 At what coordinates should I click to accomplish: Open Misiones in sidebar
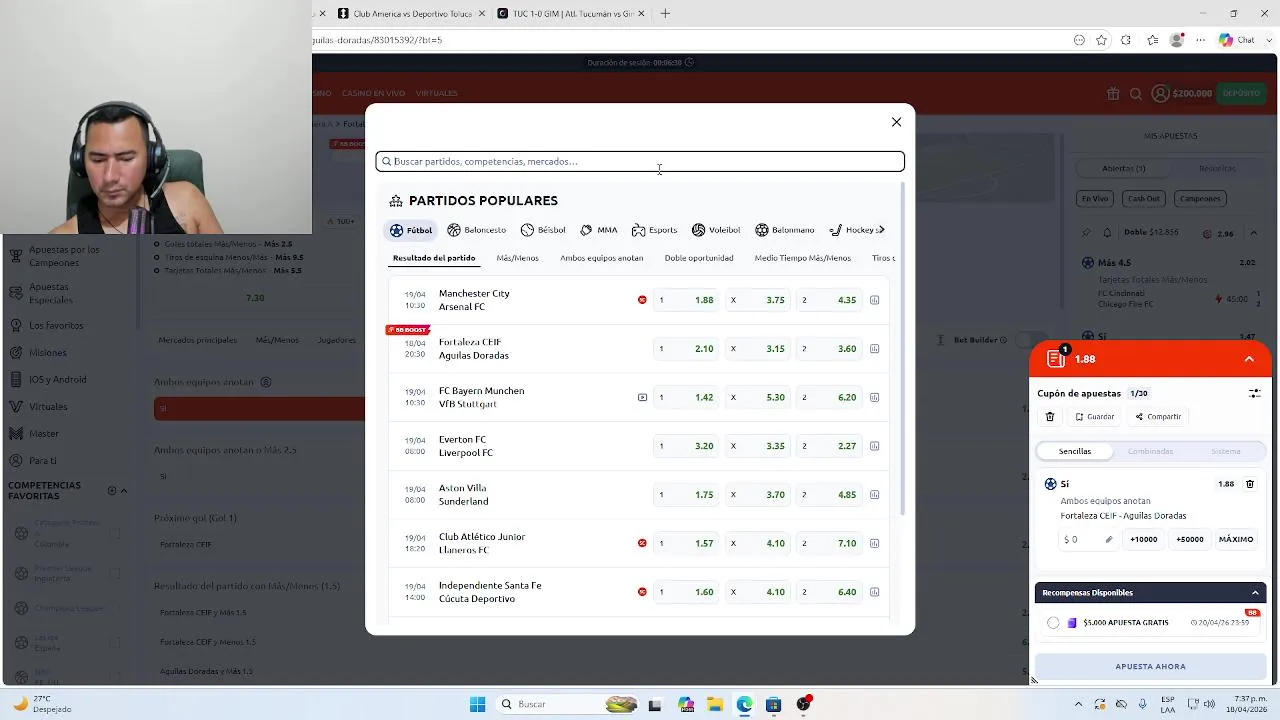pyautogui.click(x=48, y=353)
